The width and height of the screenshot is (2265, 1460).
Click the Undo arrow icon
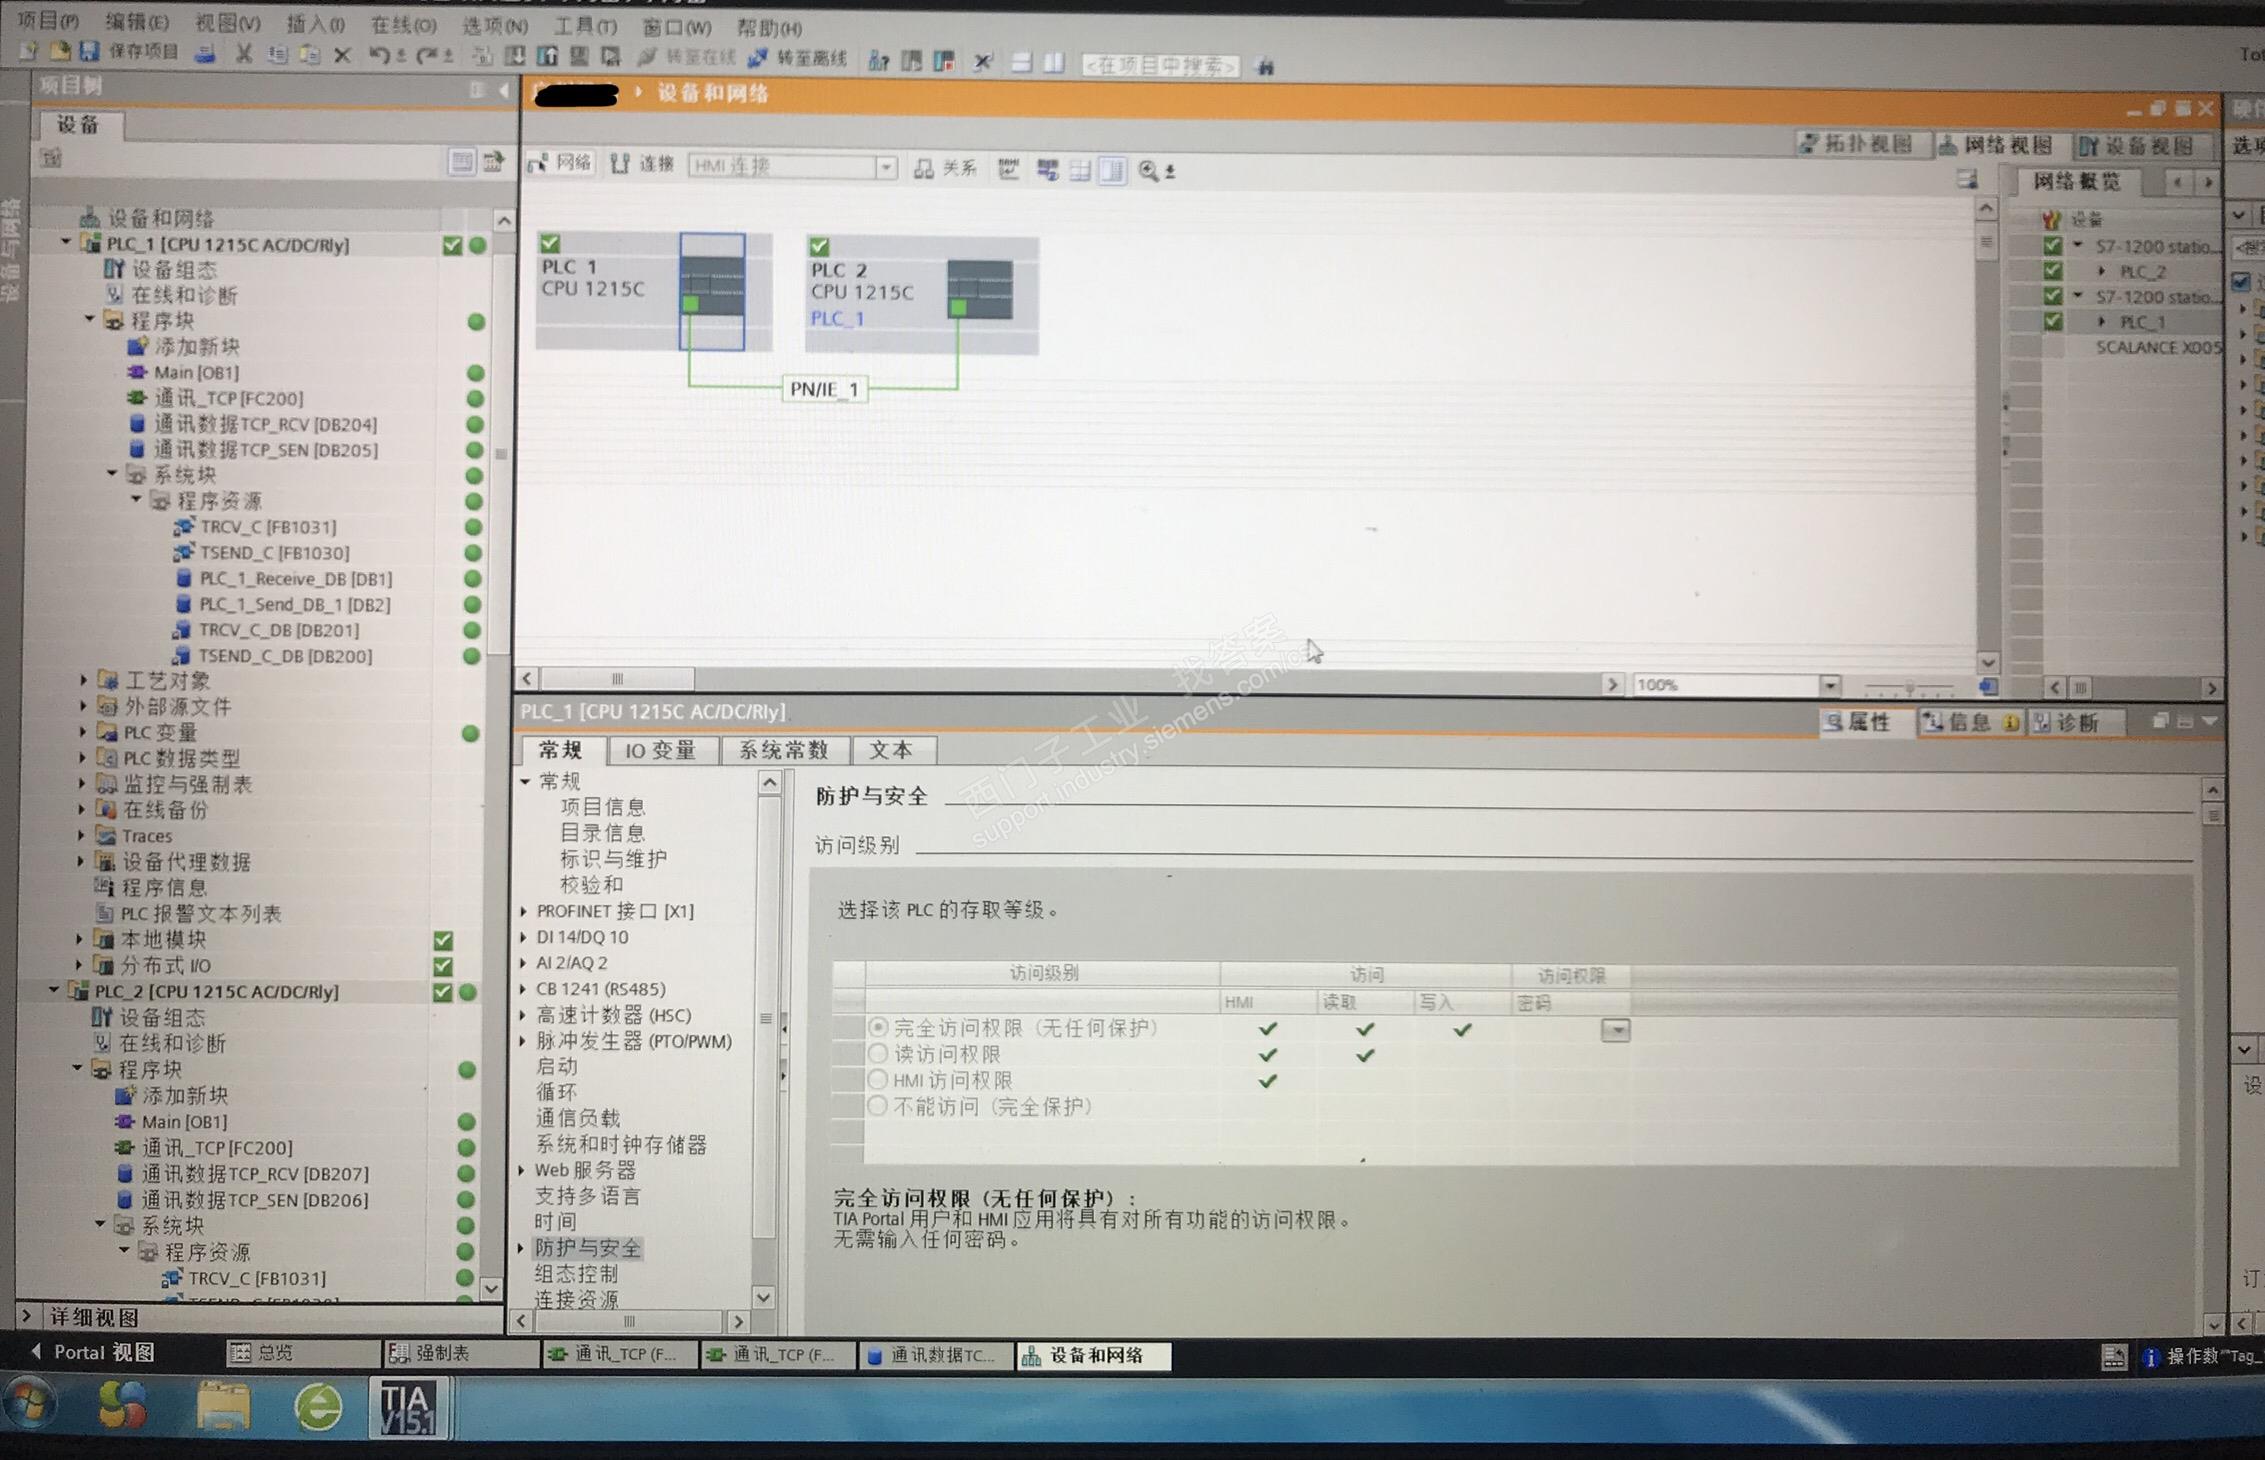[x=379, y=55]
